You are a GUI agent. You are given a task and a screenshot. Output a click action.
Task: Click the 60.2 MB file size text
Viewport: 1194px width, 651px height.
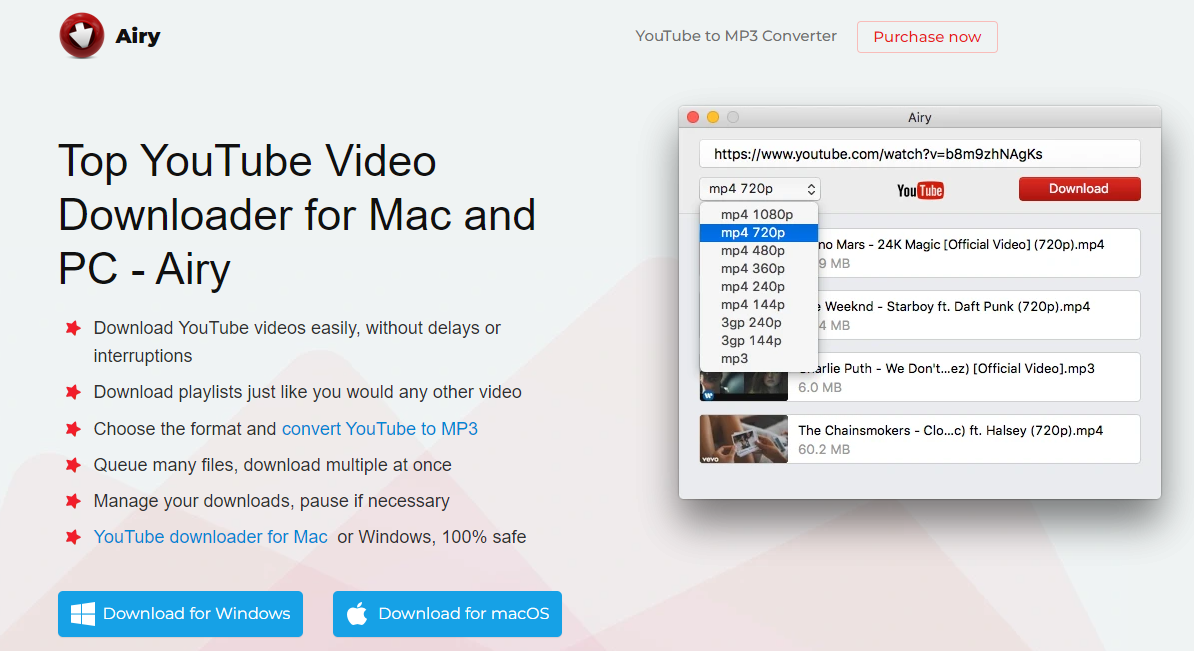coord(824,450)
